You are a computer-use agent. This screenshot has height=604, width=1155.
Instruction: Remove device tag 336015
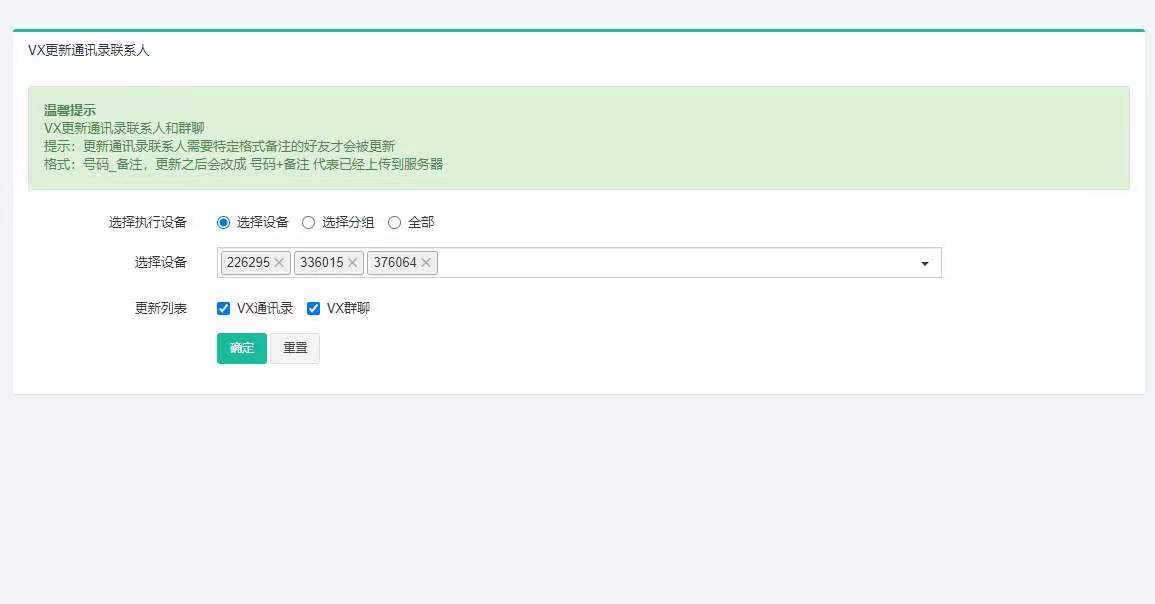[x=353, y=263]
